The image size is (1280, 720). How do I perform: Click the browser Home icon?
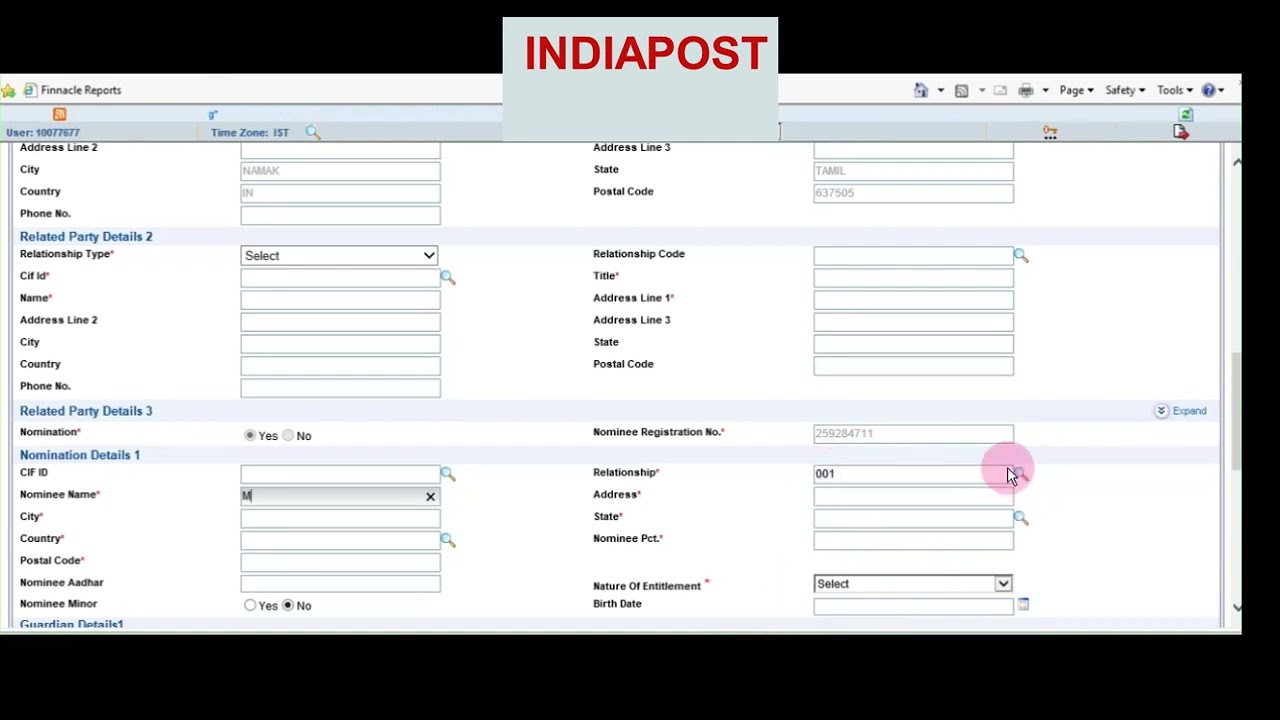coord(921,90)
